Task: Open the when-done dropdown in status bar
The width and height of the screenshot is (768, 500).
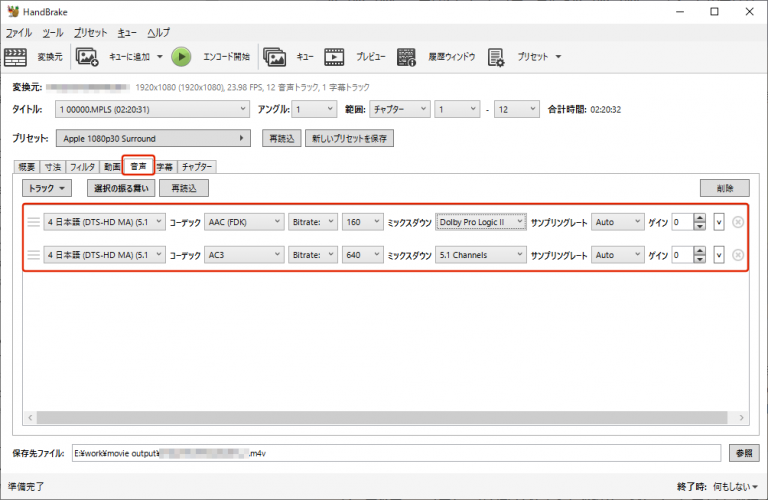Action: 735,487
